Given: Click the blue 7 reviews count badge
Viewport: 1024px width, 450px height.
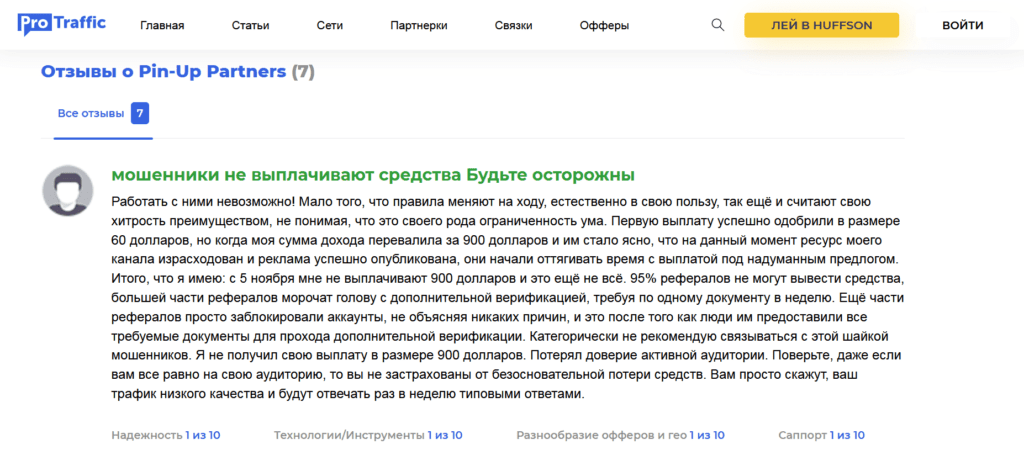Looking at the screenshot, I should click(x=140, y=114).
